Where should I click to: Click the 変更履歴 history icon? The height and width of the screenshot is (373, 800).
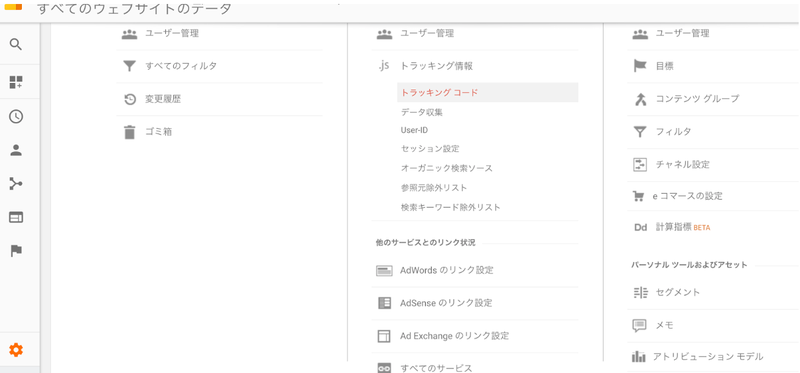click(x=130, y=99)
